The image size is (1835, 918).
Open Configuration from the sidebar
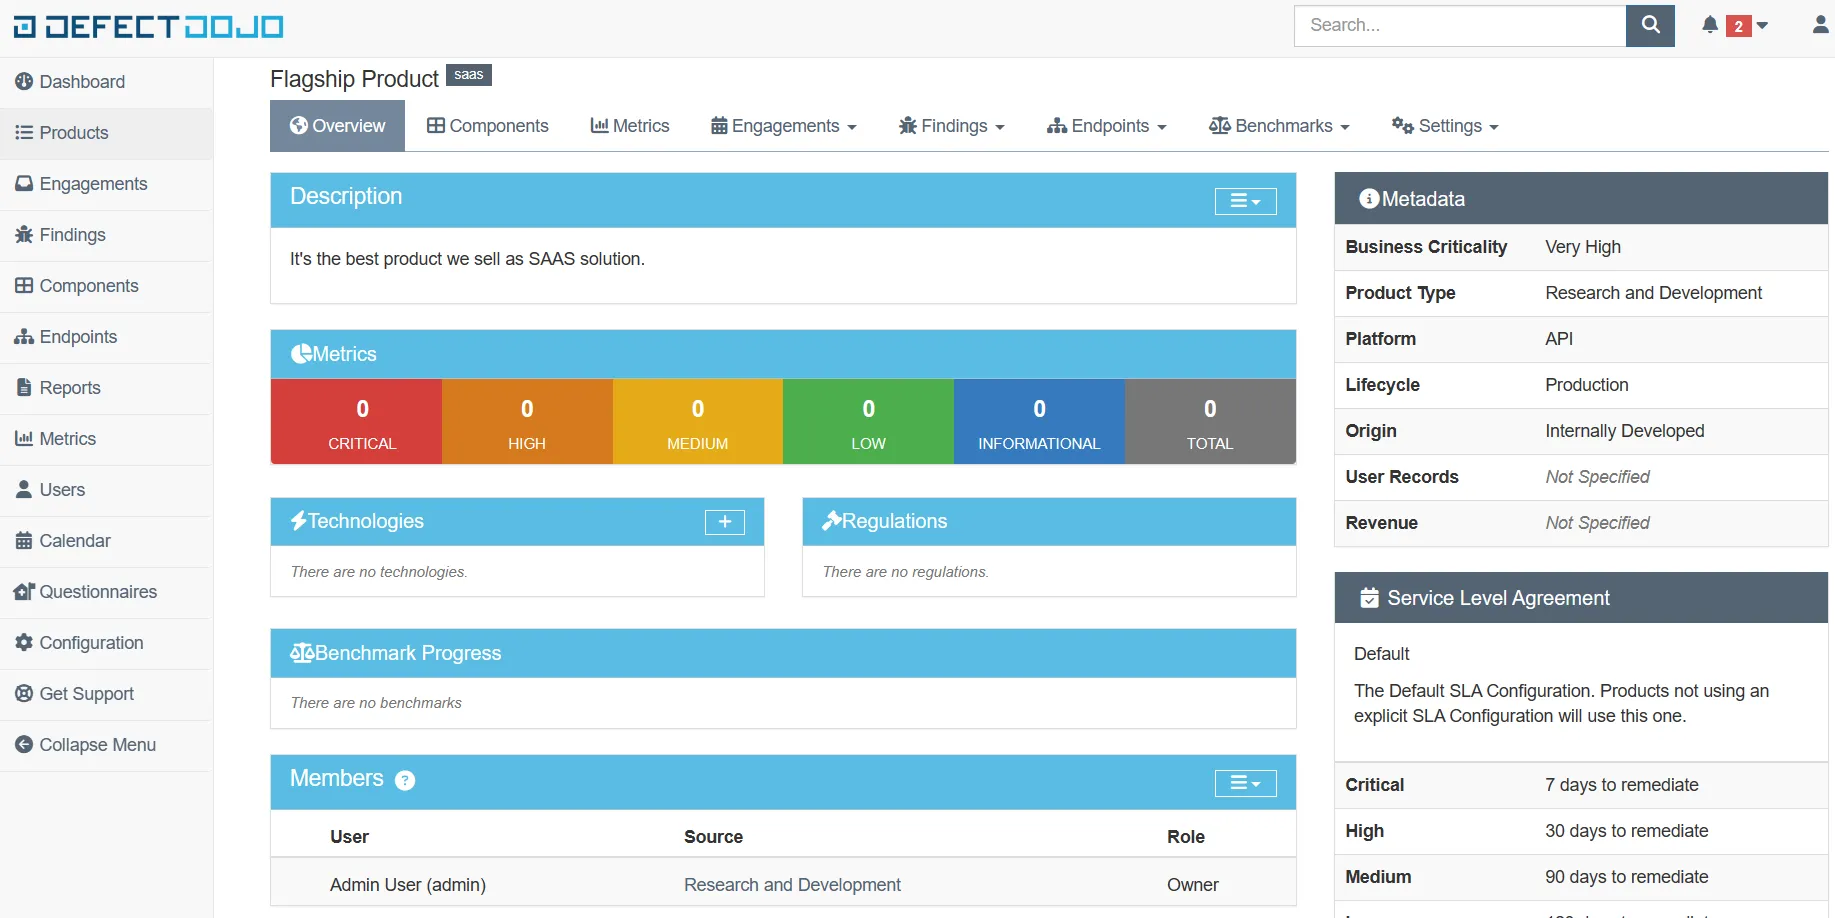point(90,643)
